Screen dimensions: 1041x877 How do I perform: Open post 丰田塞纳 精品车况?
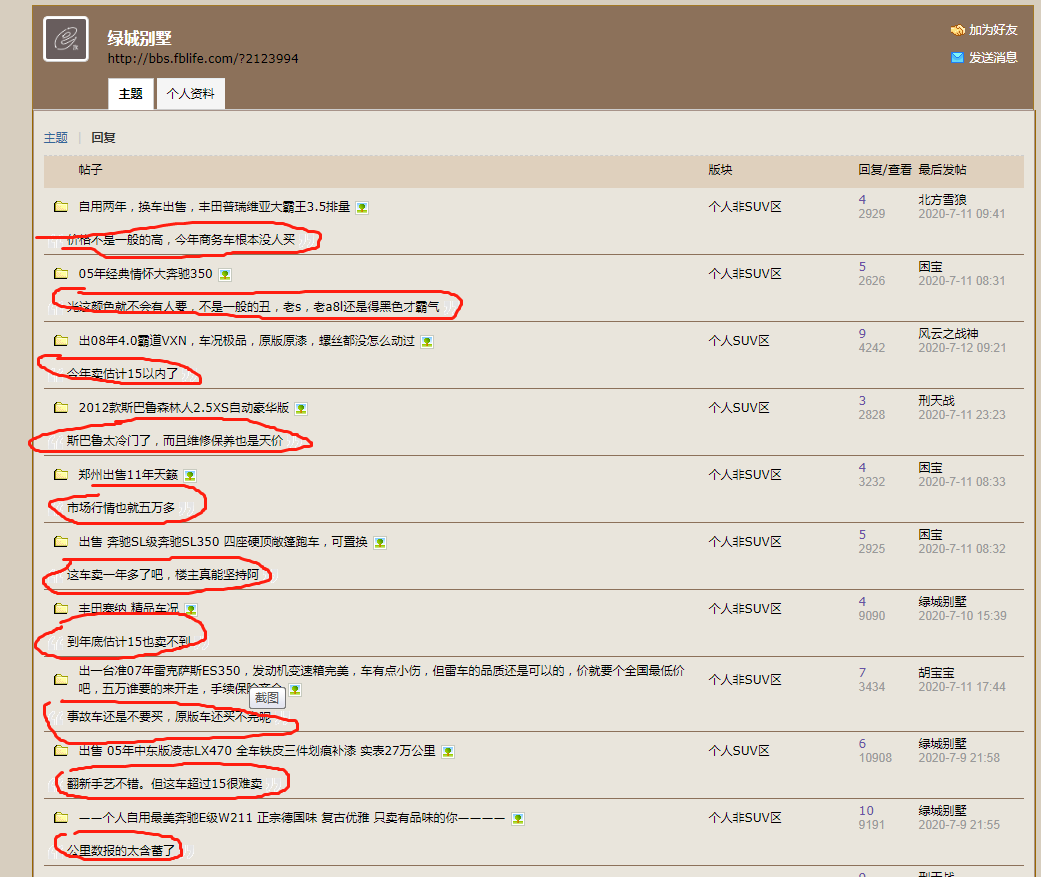point(129,609)
